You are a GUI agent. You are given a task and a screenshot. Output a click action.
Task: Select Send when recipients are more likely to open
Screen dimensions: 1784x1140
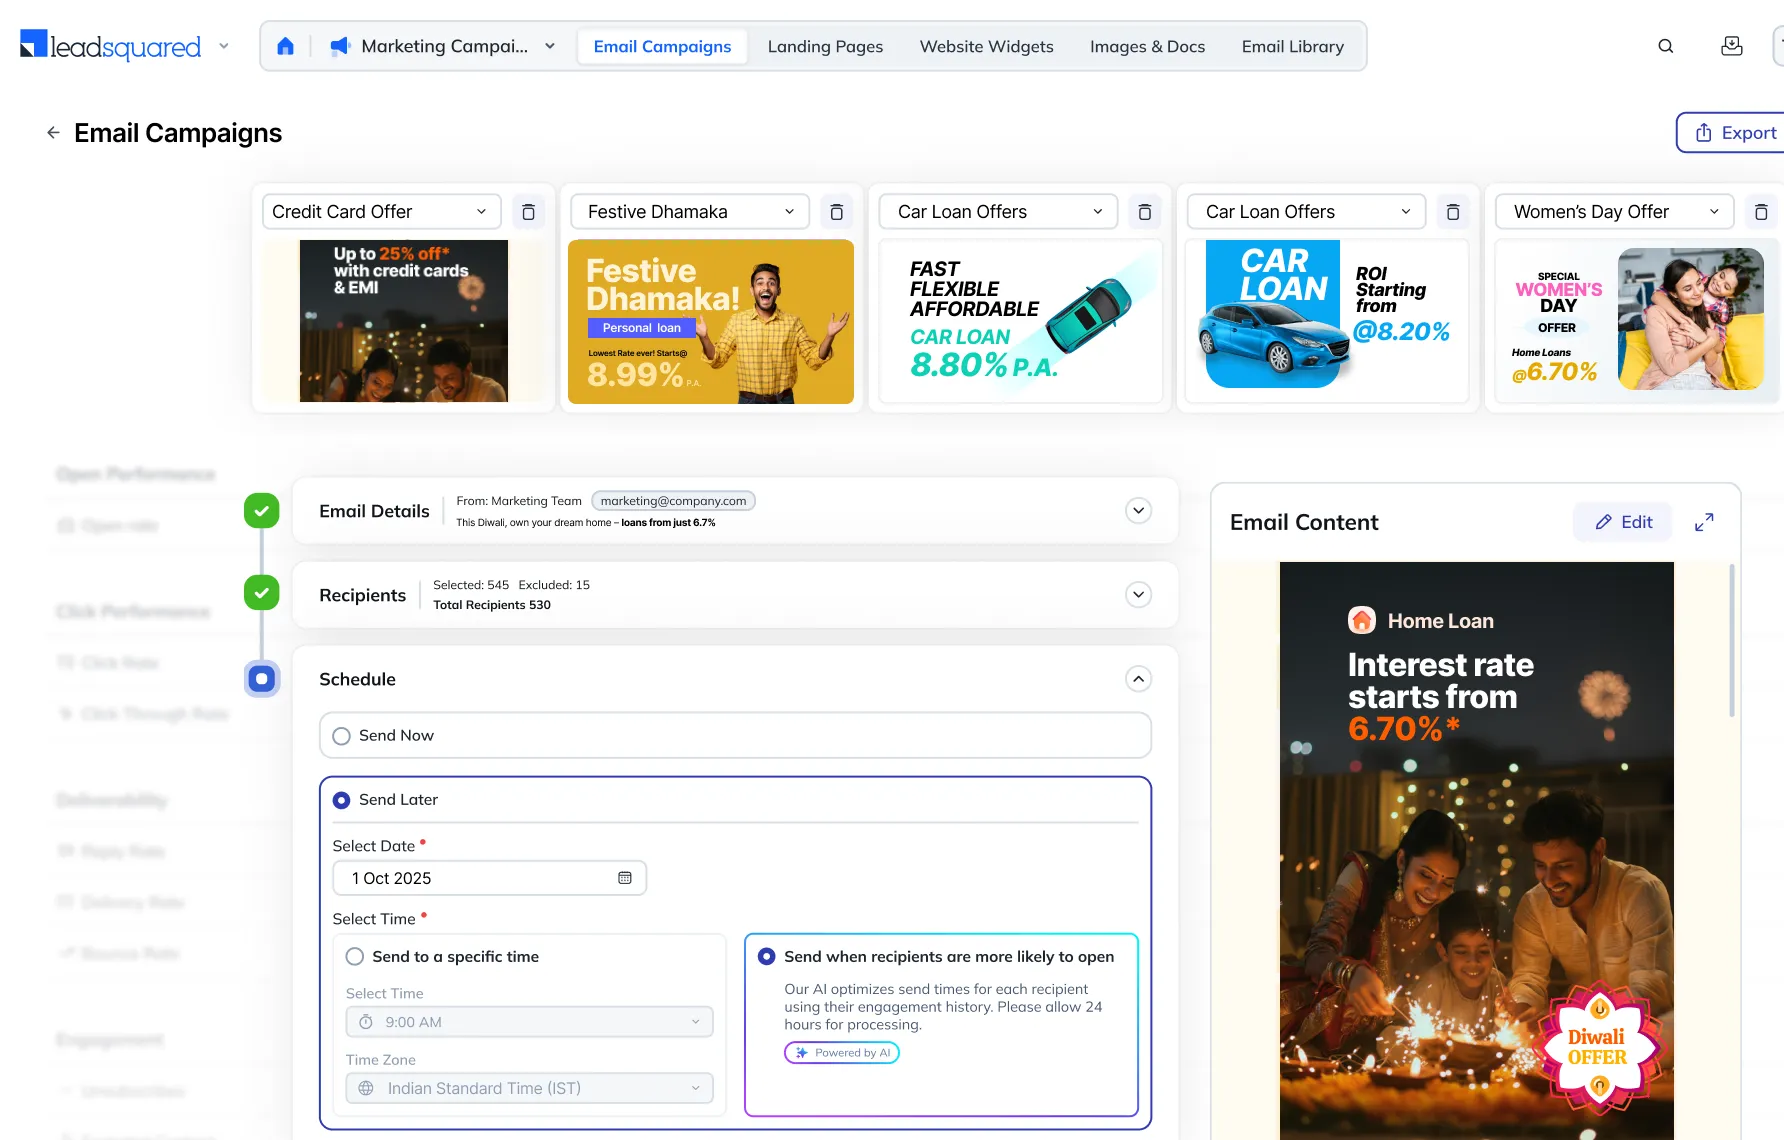click(x=767, y=957)
